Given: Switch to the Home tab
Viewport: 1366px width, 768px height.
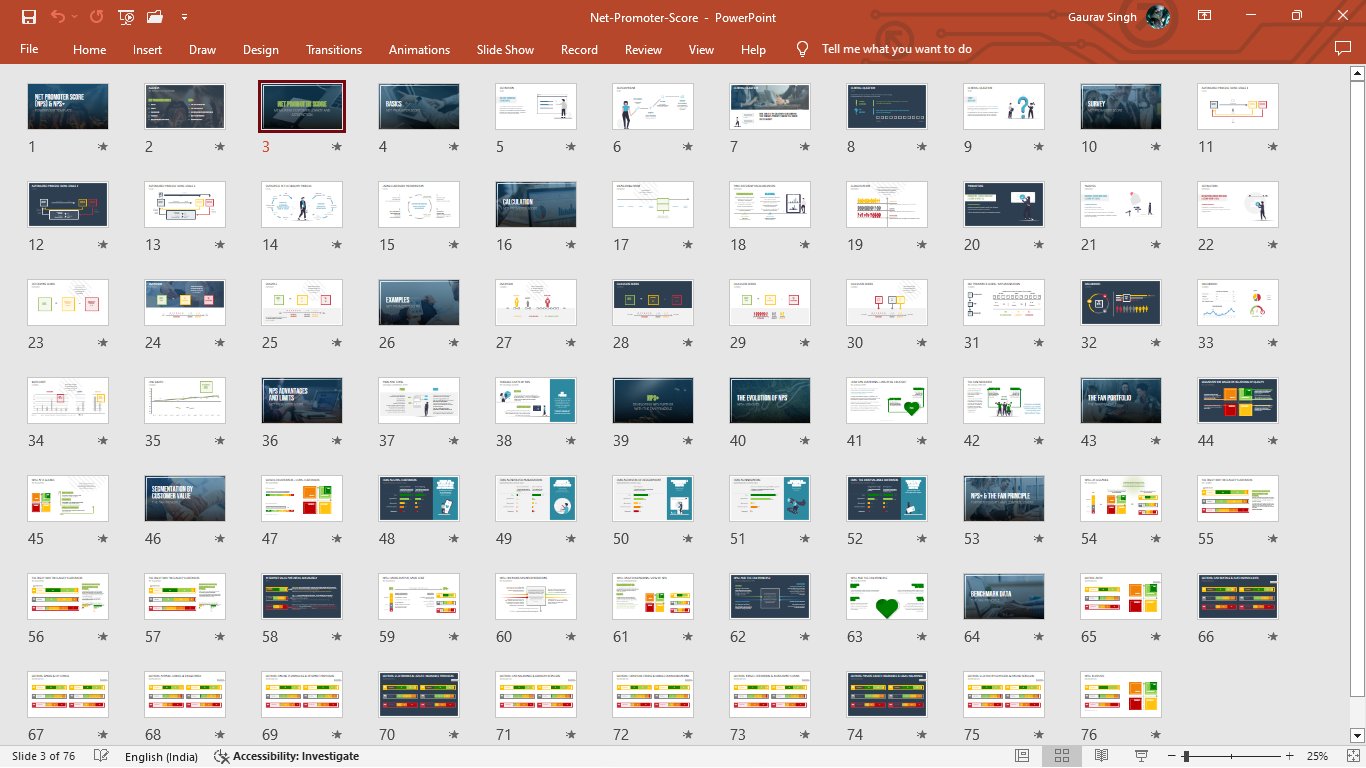Looking at the screenshot, I should 89,49.
